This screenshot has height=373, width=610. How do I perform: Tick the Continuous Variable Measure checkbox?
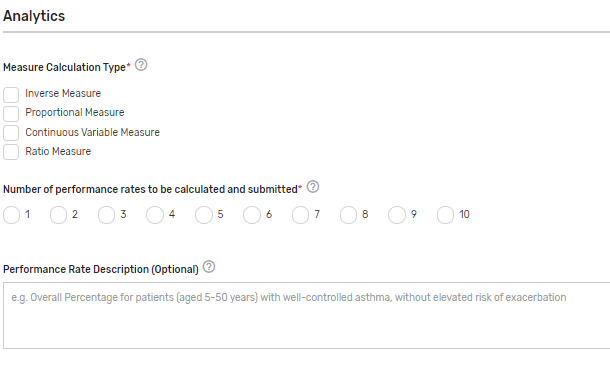pyautogui.click(x=11, y=133)
